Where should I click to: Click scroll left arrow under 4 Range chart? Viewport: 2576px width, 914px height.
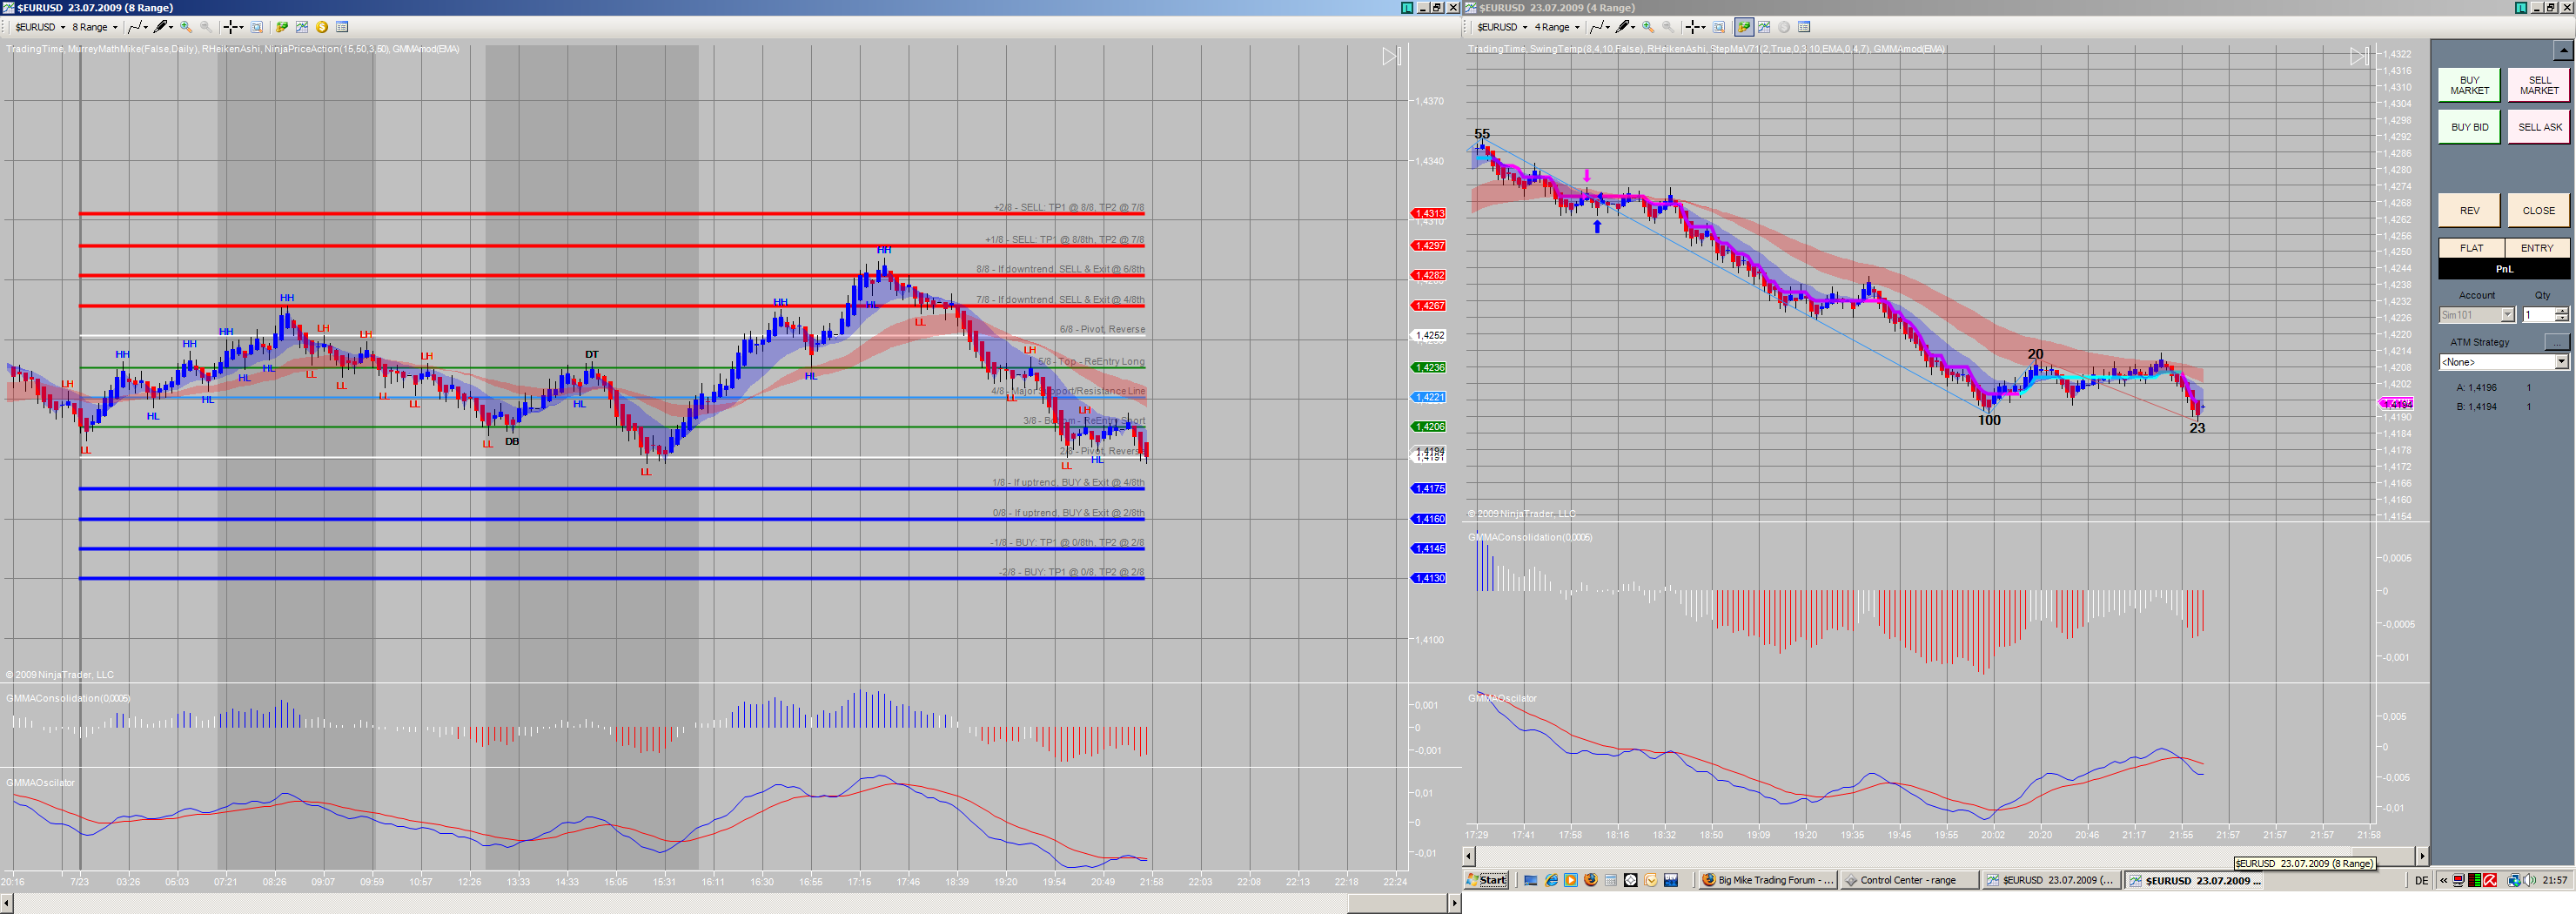[1469, 856]
